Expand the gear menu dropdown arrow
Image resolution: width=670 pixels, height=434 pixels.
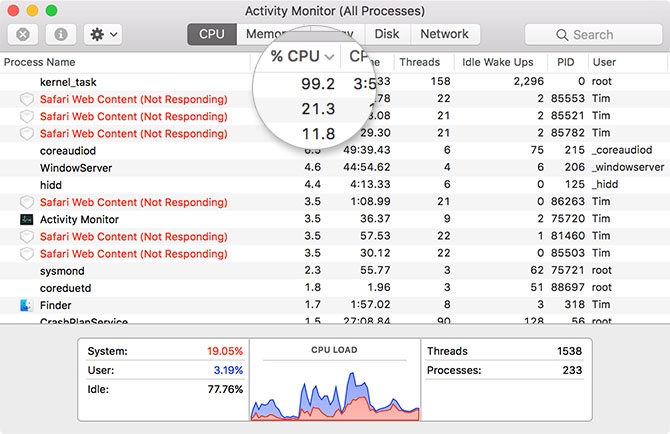coord(114,34)
